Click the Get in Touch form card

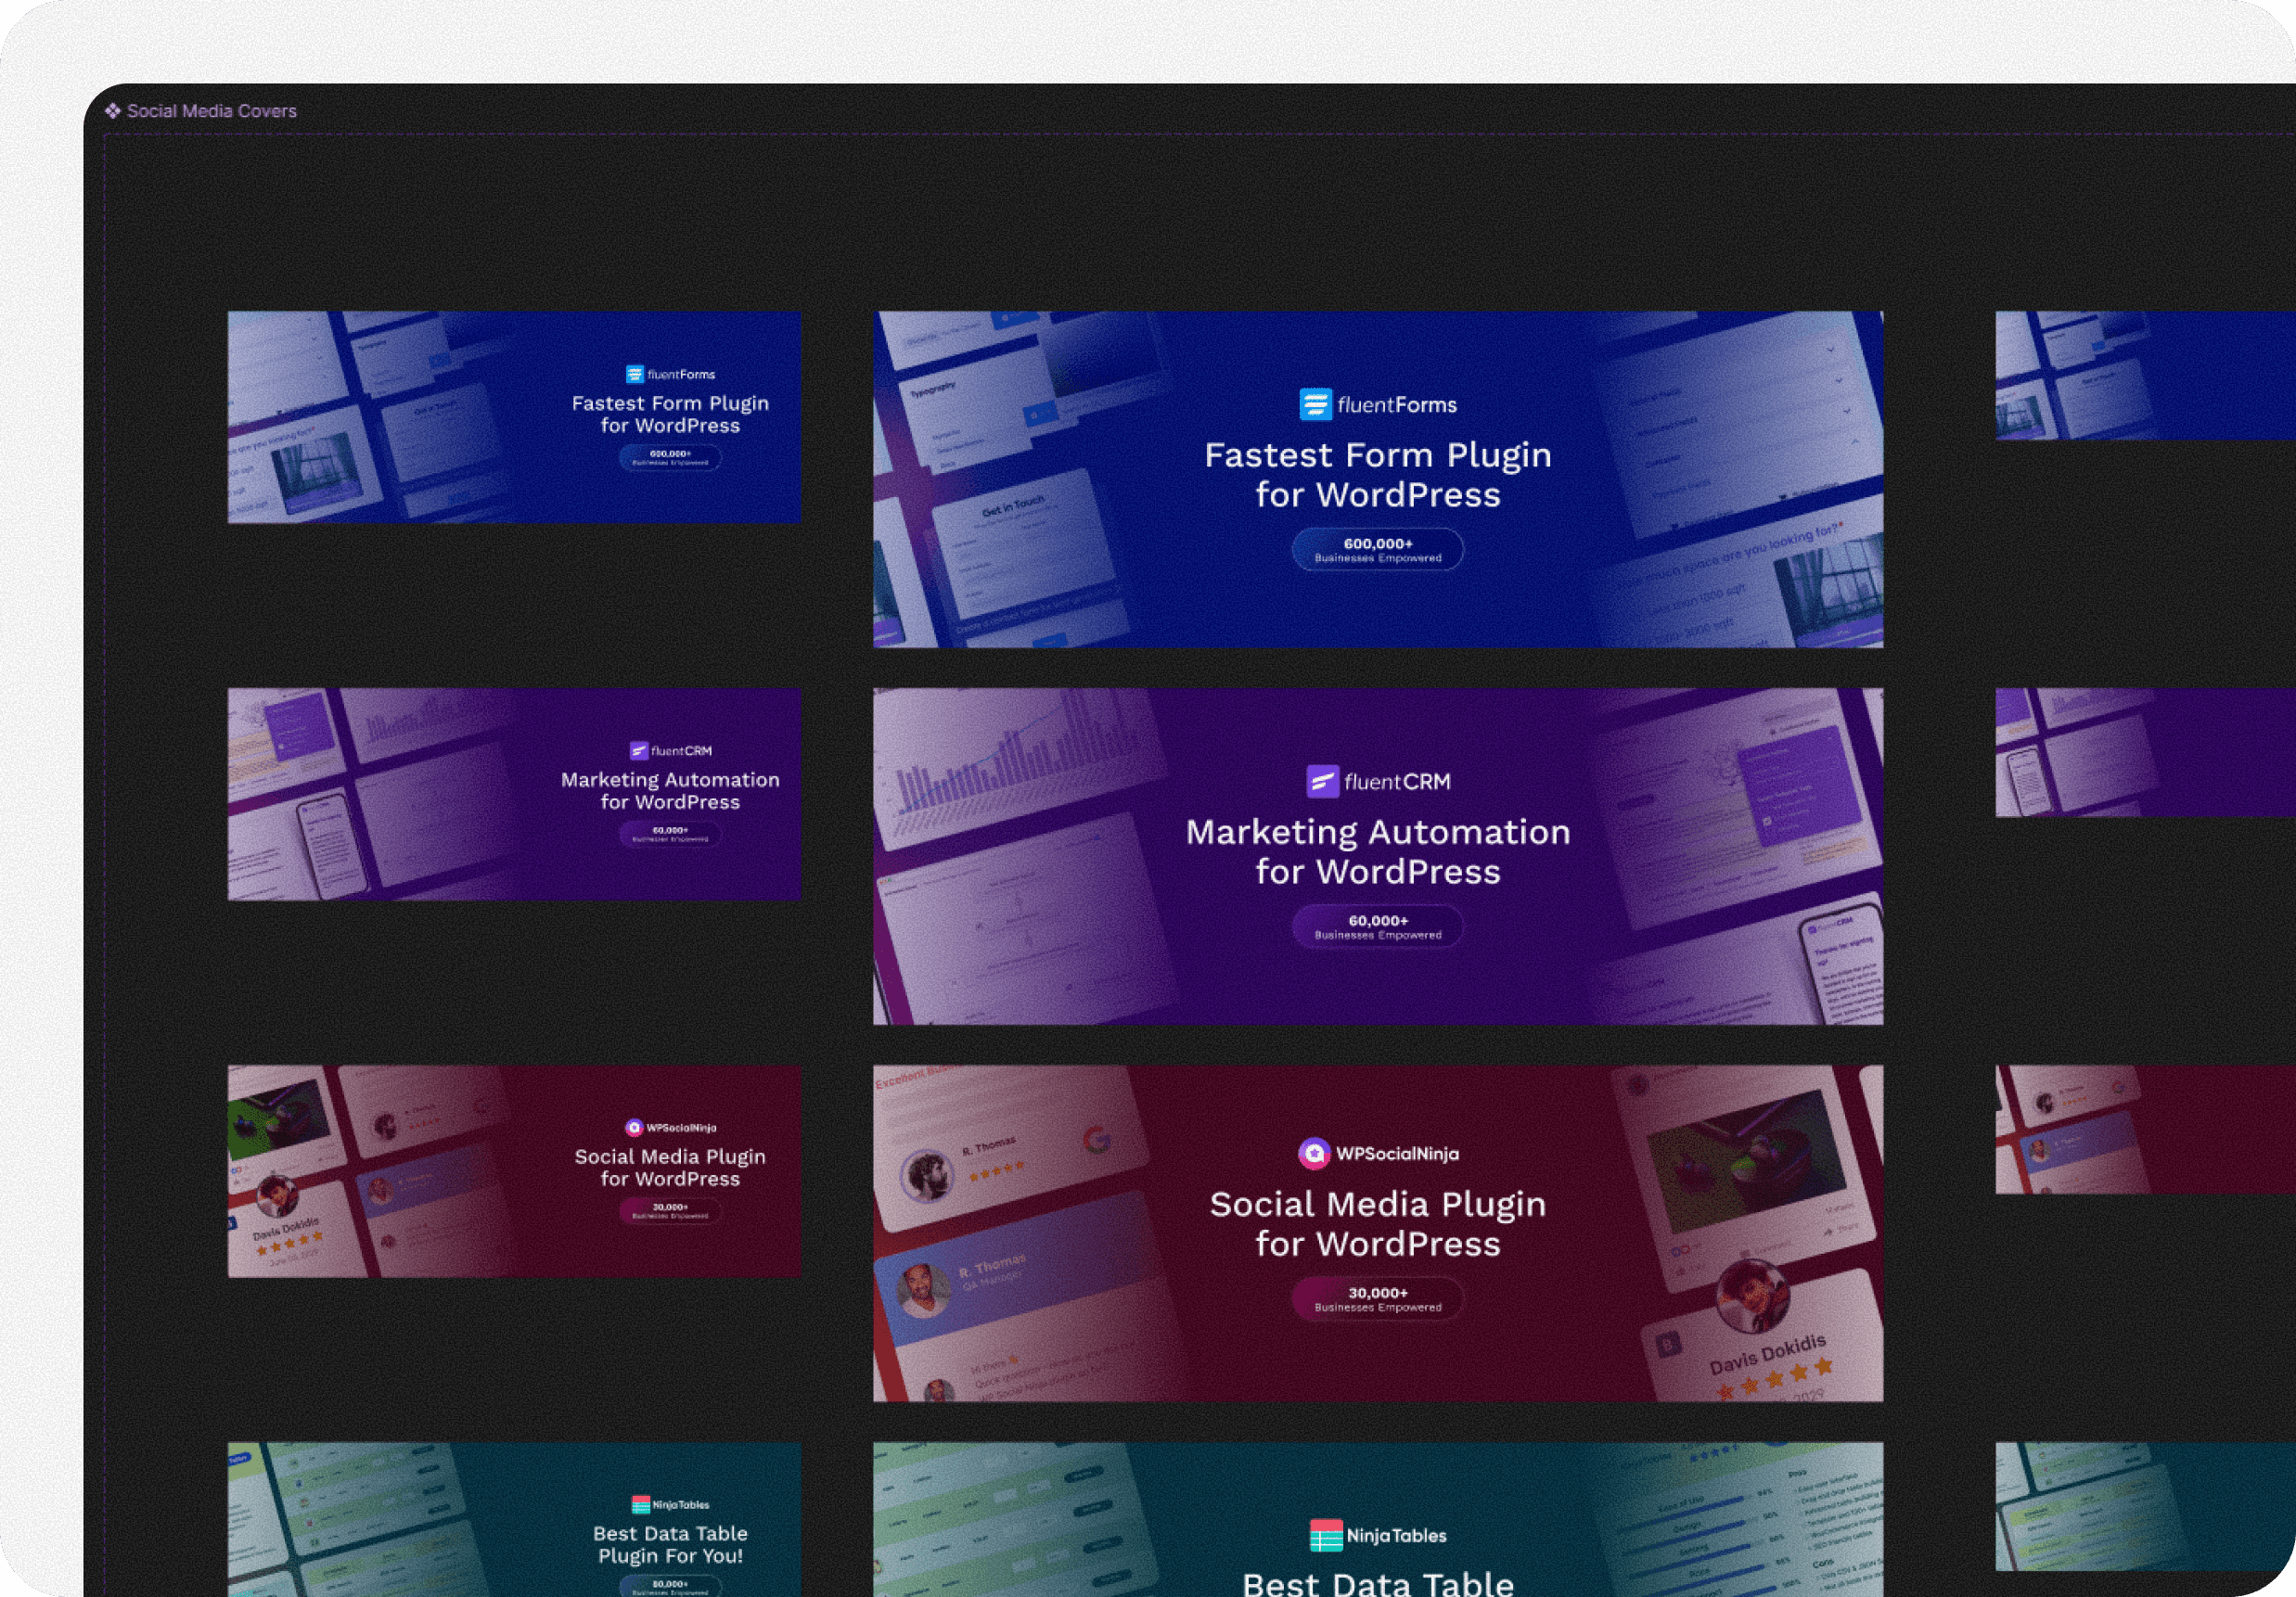click(x=1019, y=540)
